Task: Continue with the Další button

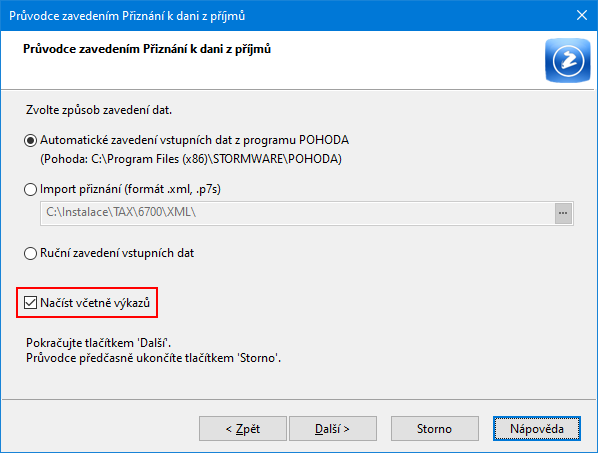Action: (x=333, y=429)
